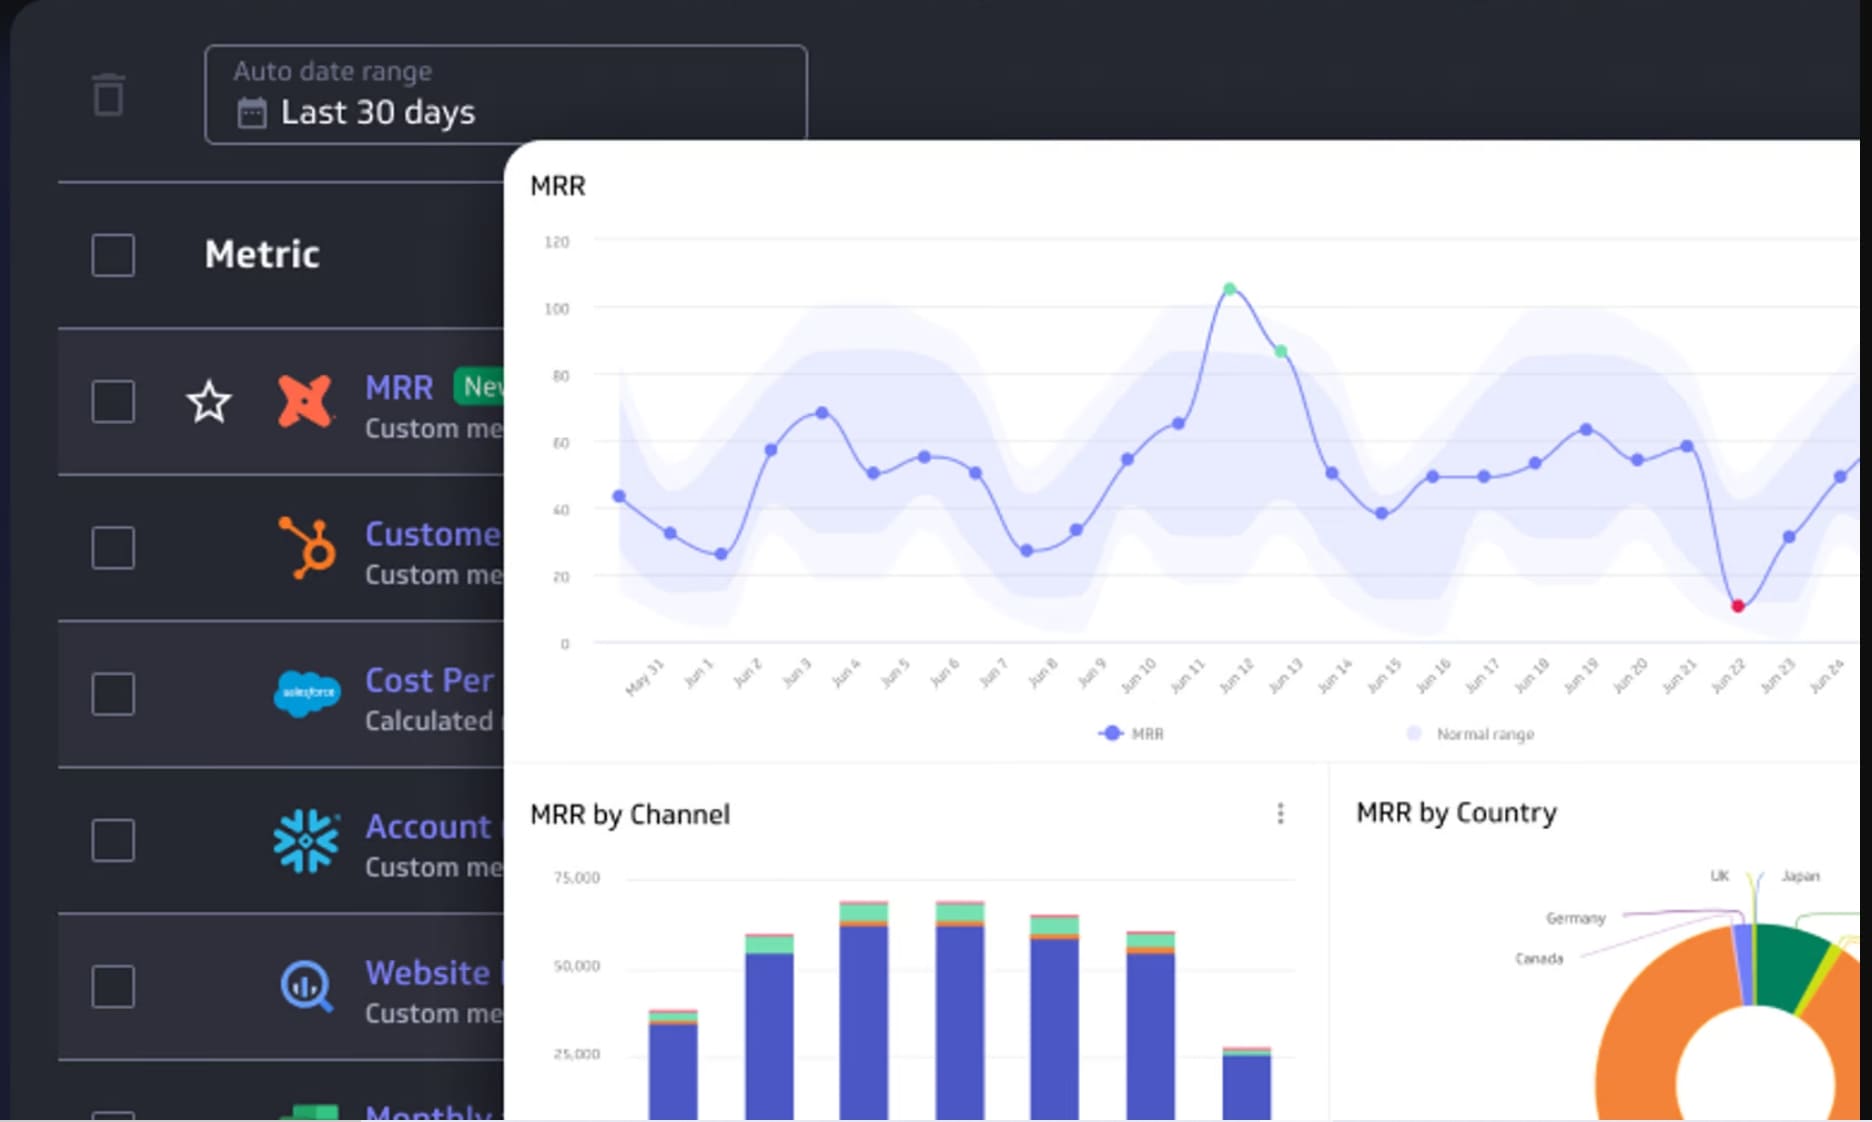Check the Website row checkbox

coord(113,987)
